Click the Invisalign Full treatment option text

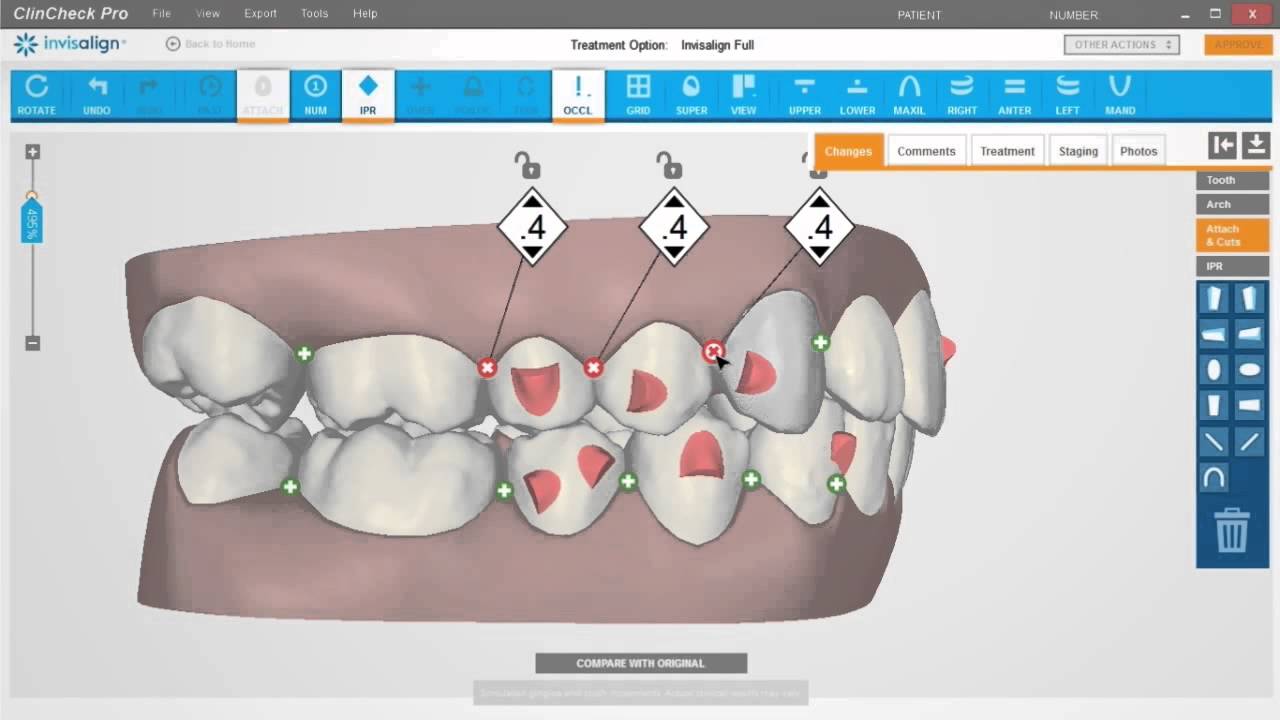point(717,45)
